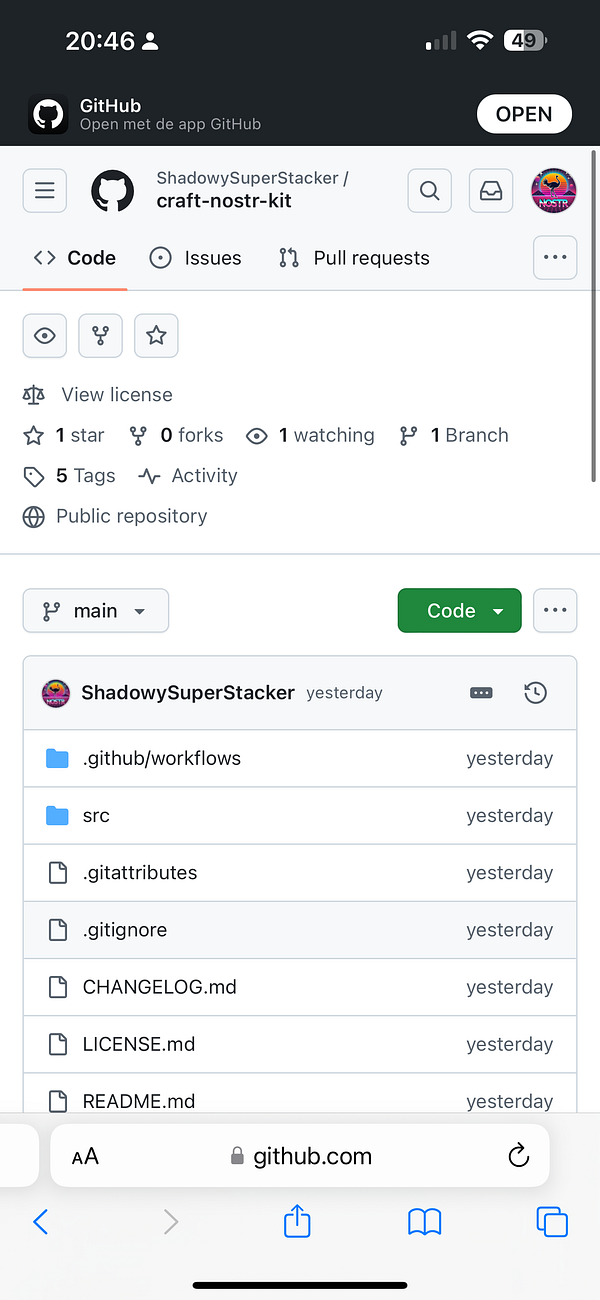The height and width of the screenshot is (1300, 600).
Task: Open the search magnifier icon
Action: (x=430, y=190)
